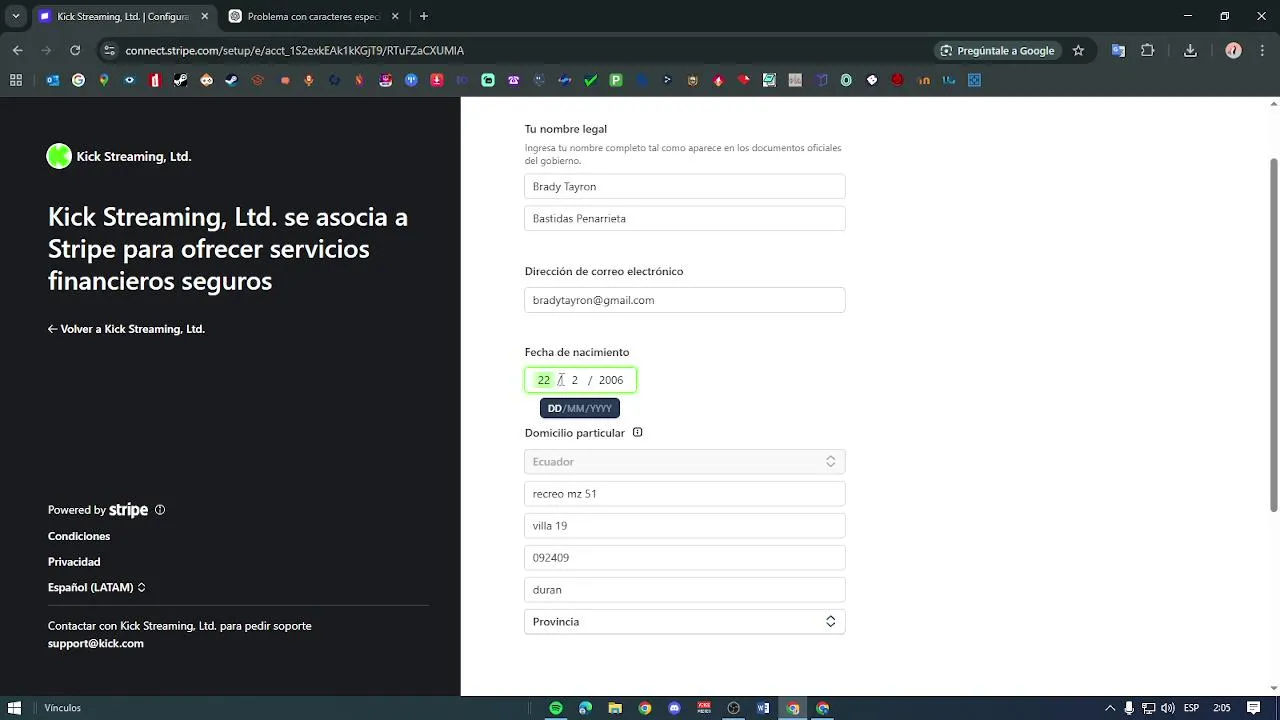Reload the Stripe page
Screen dimensions: 1280x720
coord(75,50)
